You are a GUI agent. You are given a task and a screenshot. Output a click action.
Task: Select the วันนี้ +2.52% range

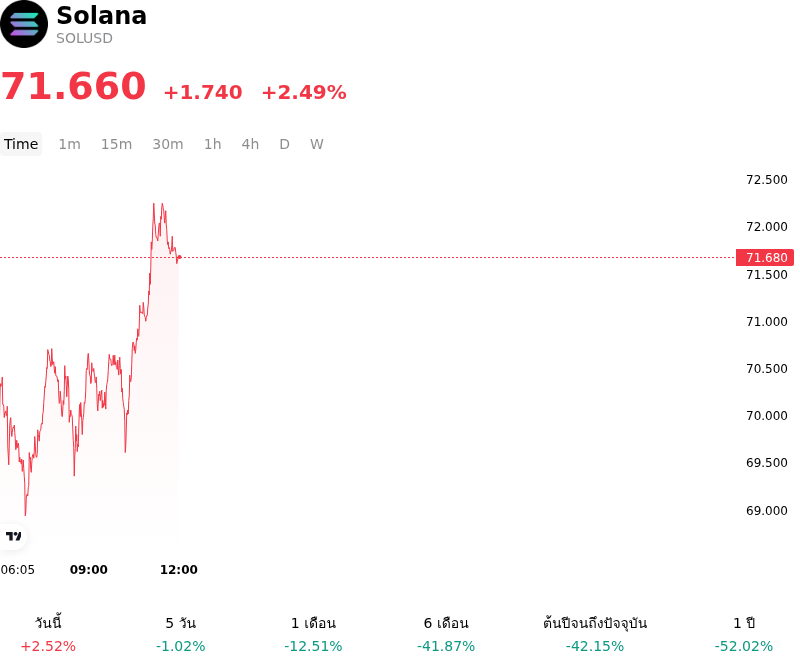click(48, 634)
